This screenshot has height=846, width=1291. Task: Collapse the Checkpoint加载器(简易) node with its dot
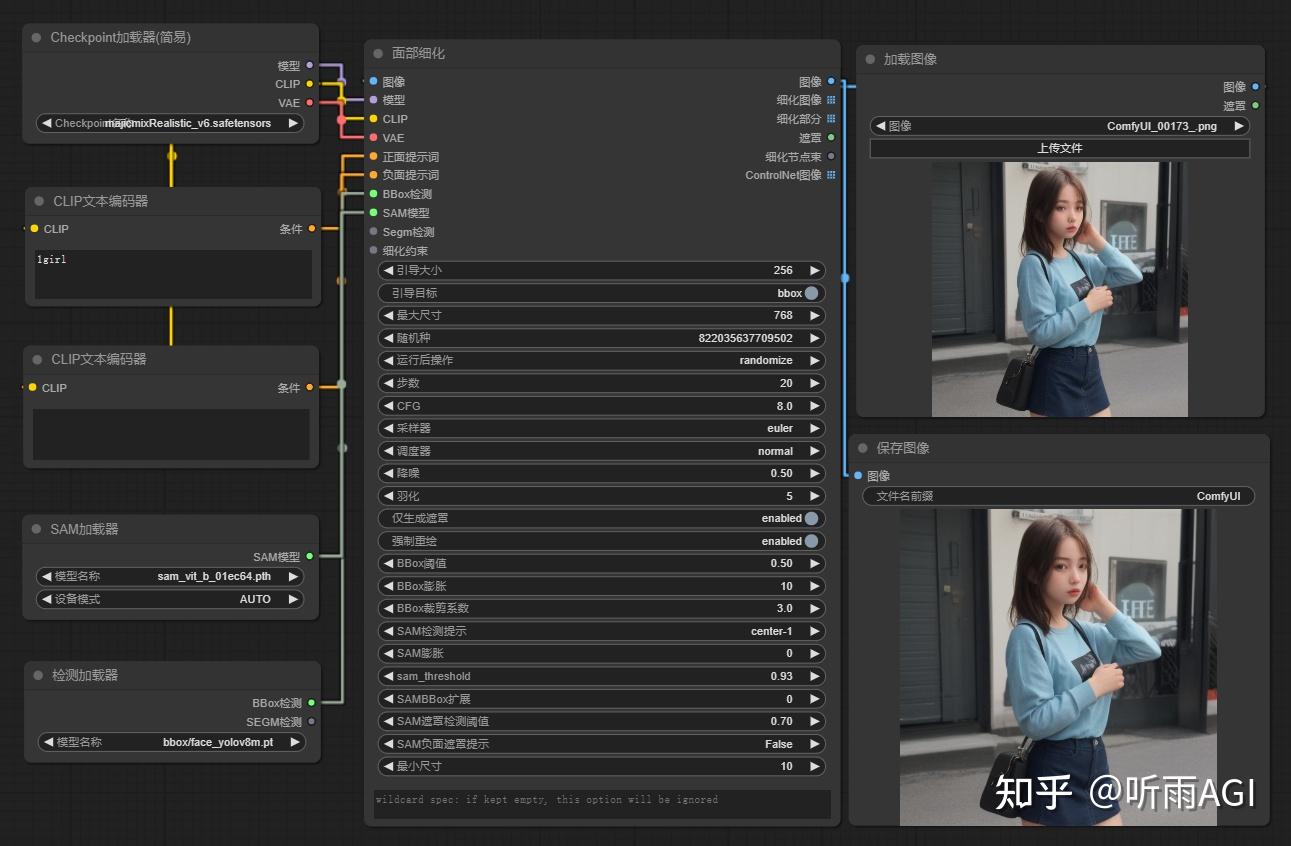pyautogui.click(x=36, y=37)
